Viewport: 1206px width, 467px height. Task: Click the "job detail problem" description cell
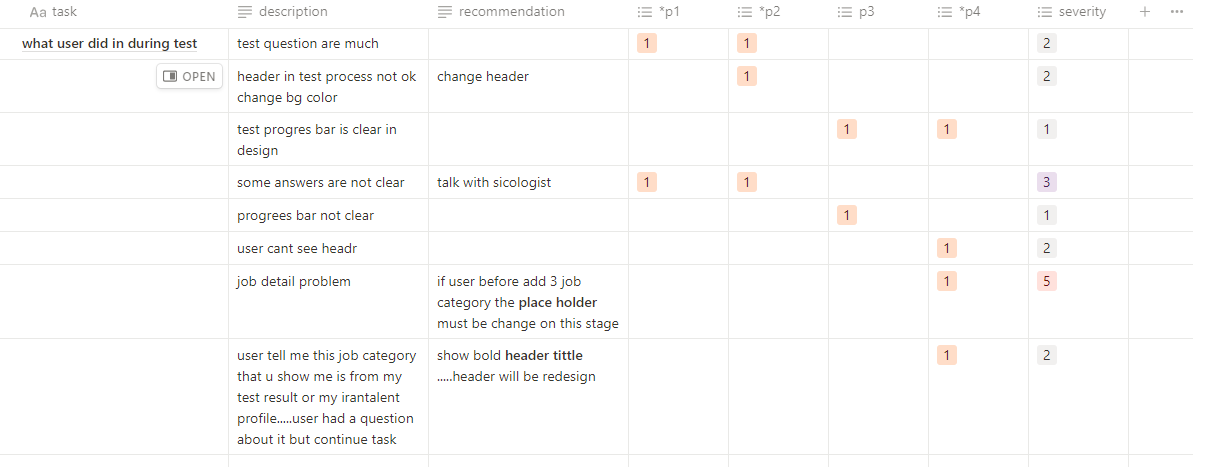tap(294, 281)
